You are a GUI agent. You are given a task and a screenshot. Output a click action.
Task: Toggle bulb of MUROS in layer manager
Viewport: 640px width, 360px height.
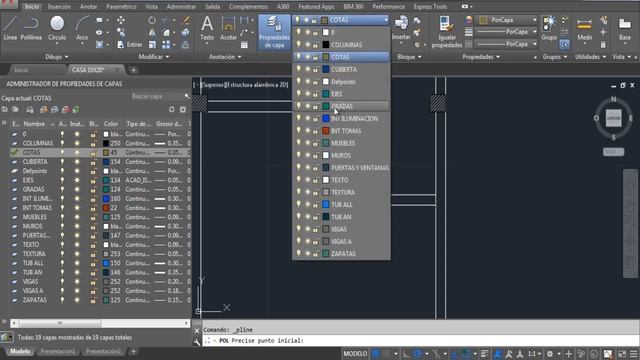click(x=62, y=226)
